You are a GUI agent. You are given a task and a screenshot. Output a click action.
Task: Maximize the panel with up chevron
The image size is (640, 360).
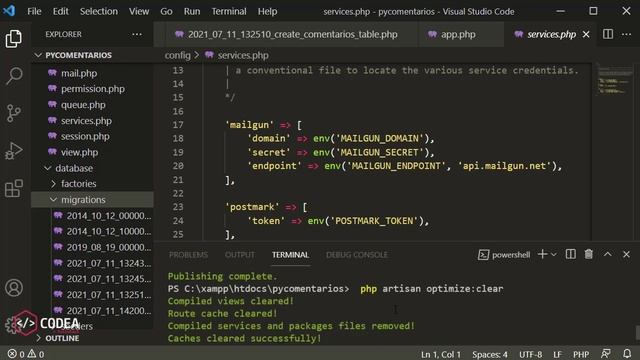(608, 254)
